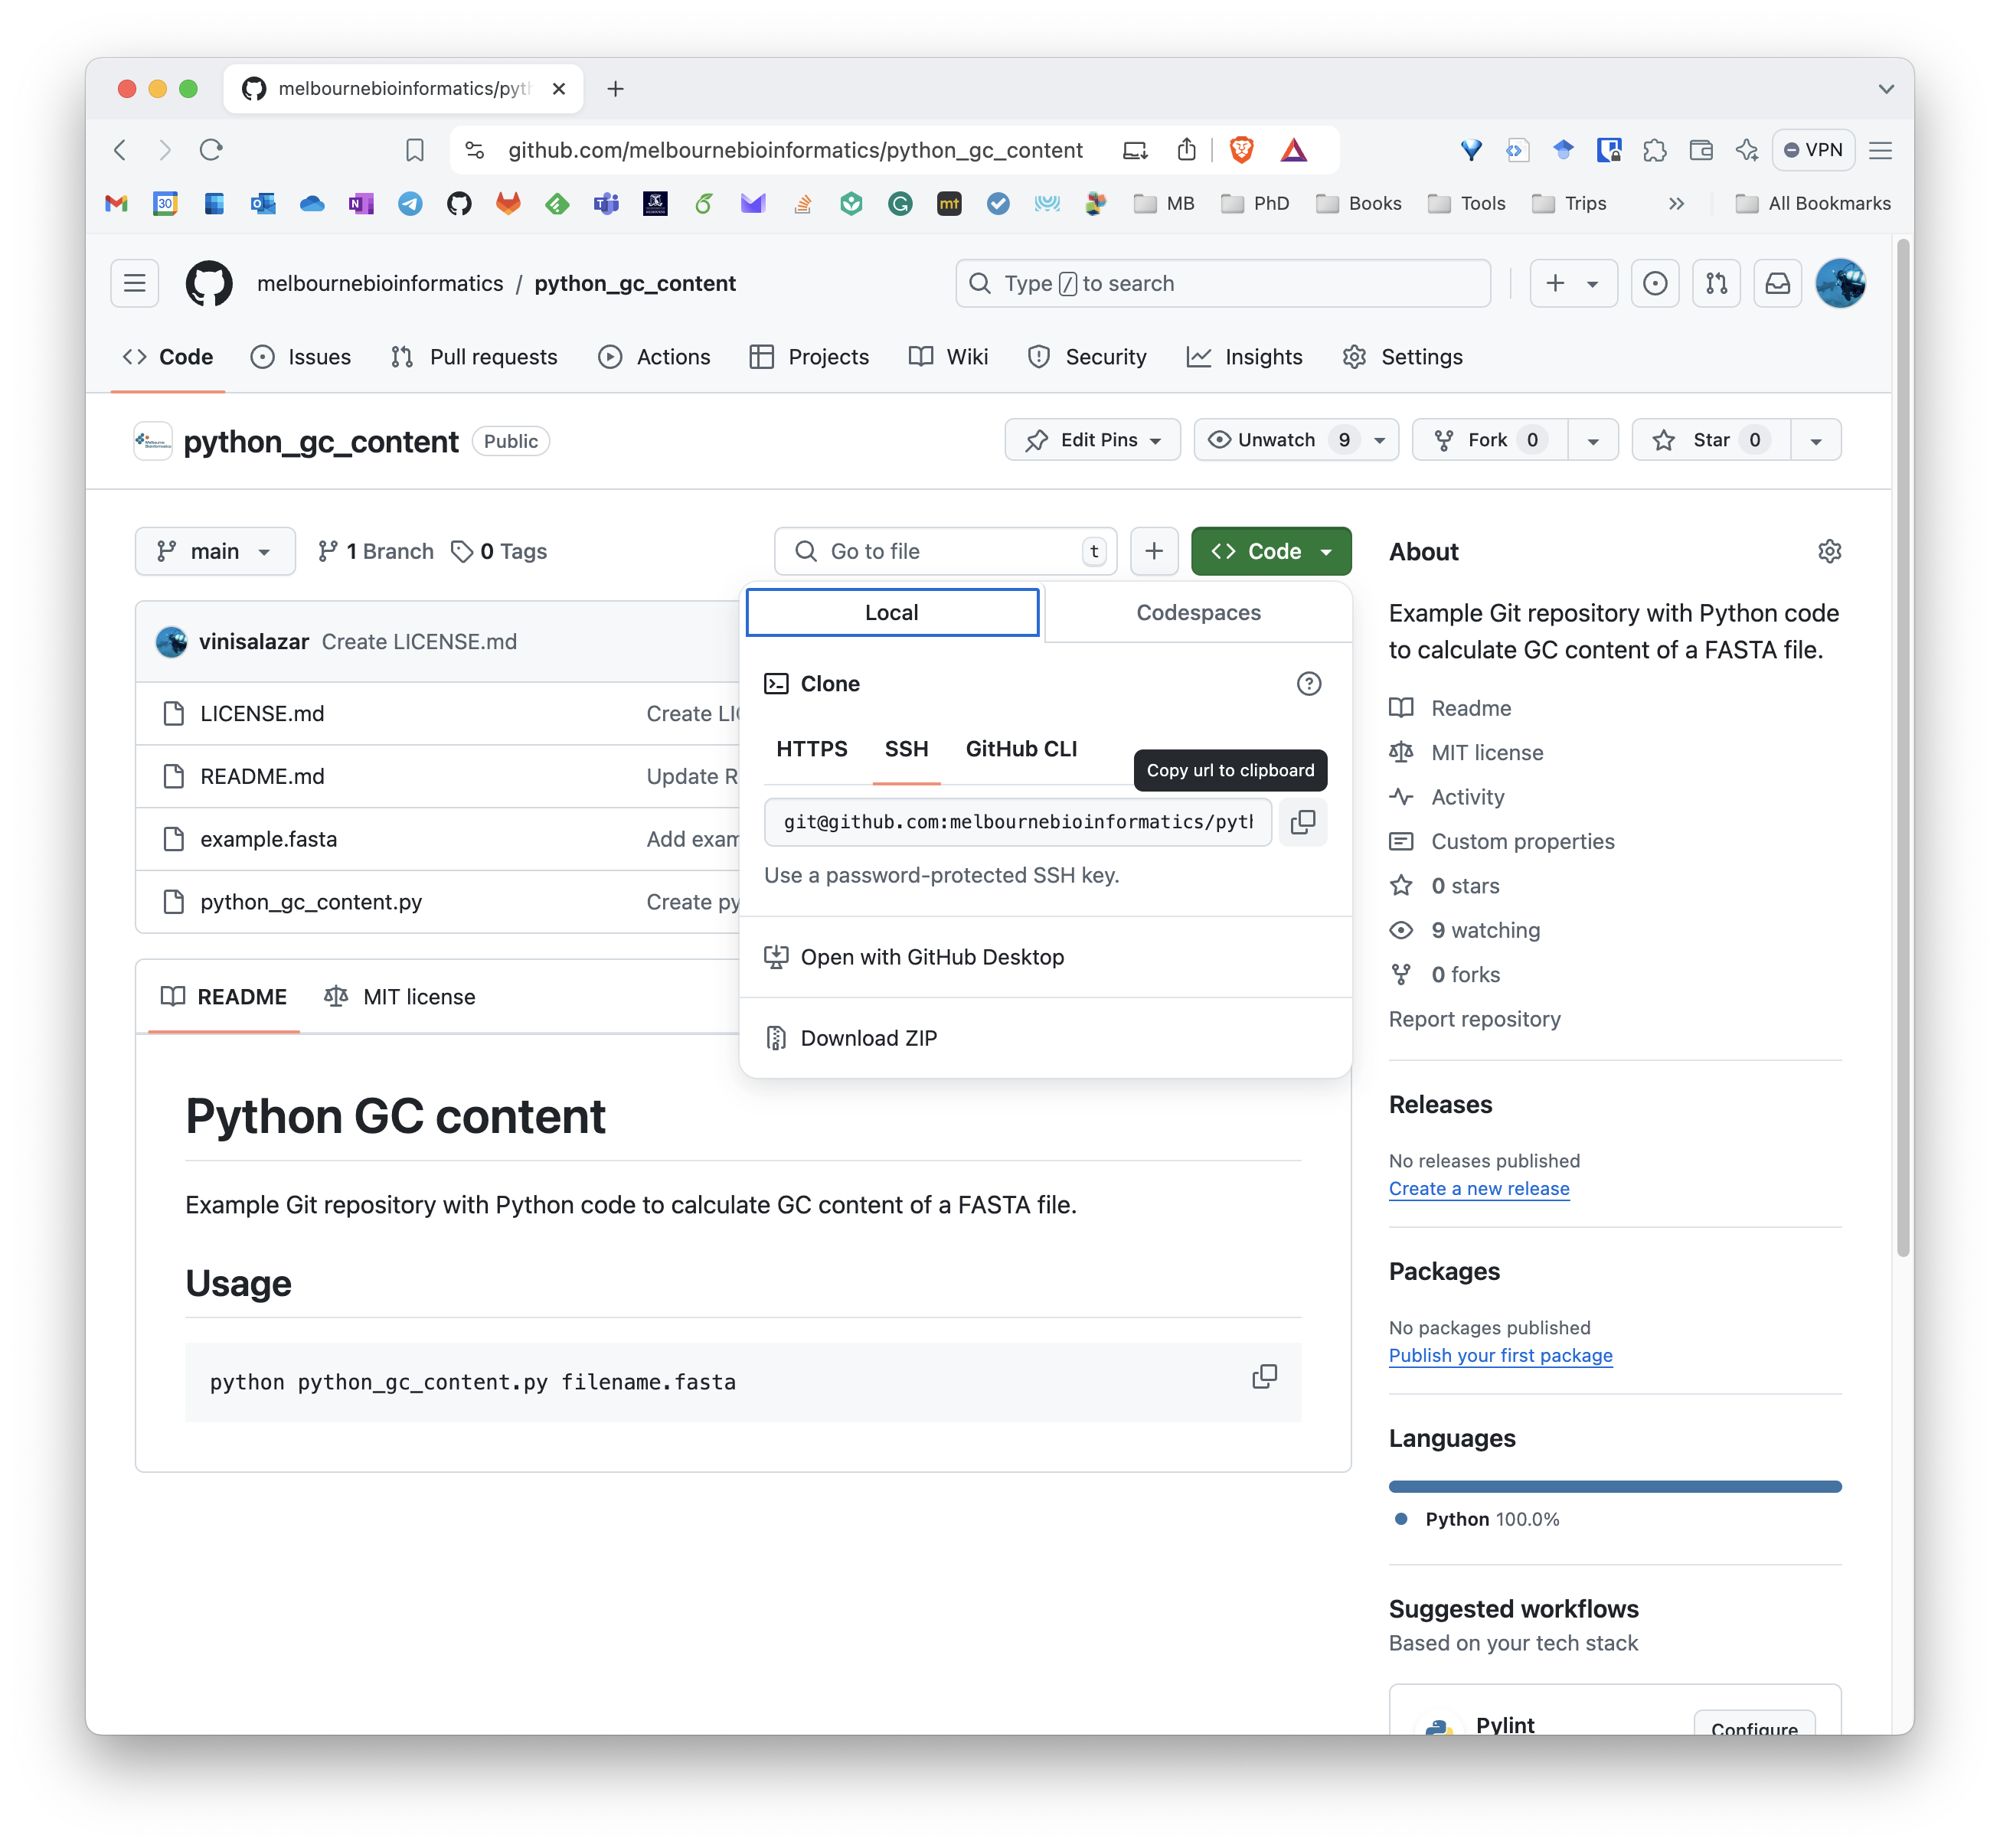Click Download ZIP option

pos(868,1038)
